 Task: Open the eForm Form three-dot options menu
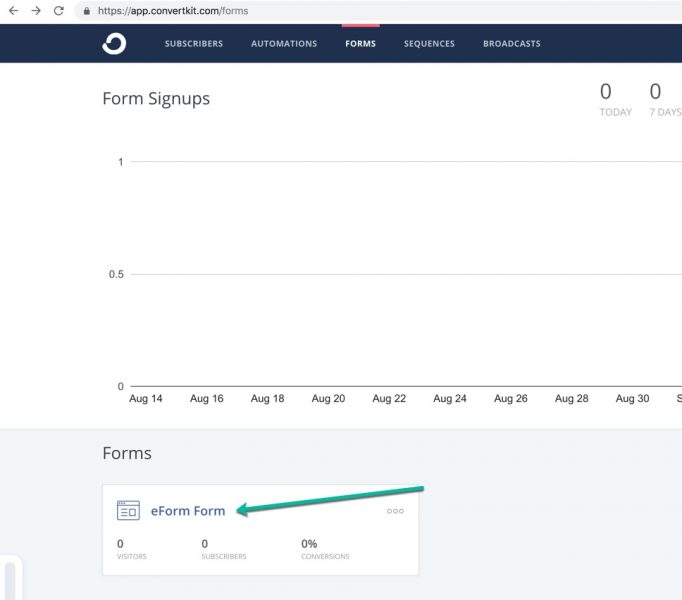pos(395,511)
